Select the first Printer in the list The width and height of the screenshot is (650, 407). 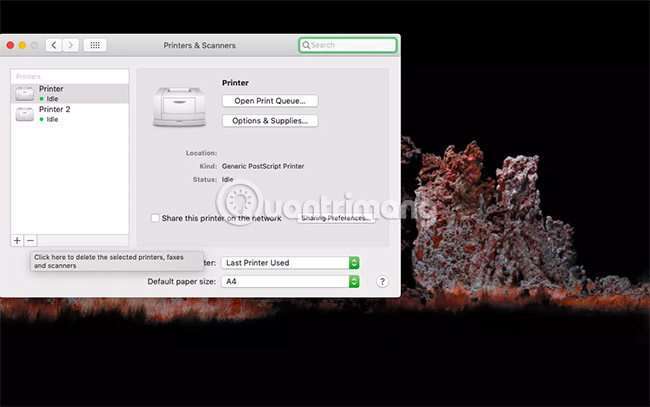pyautogui.click(x=70, y=94)
